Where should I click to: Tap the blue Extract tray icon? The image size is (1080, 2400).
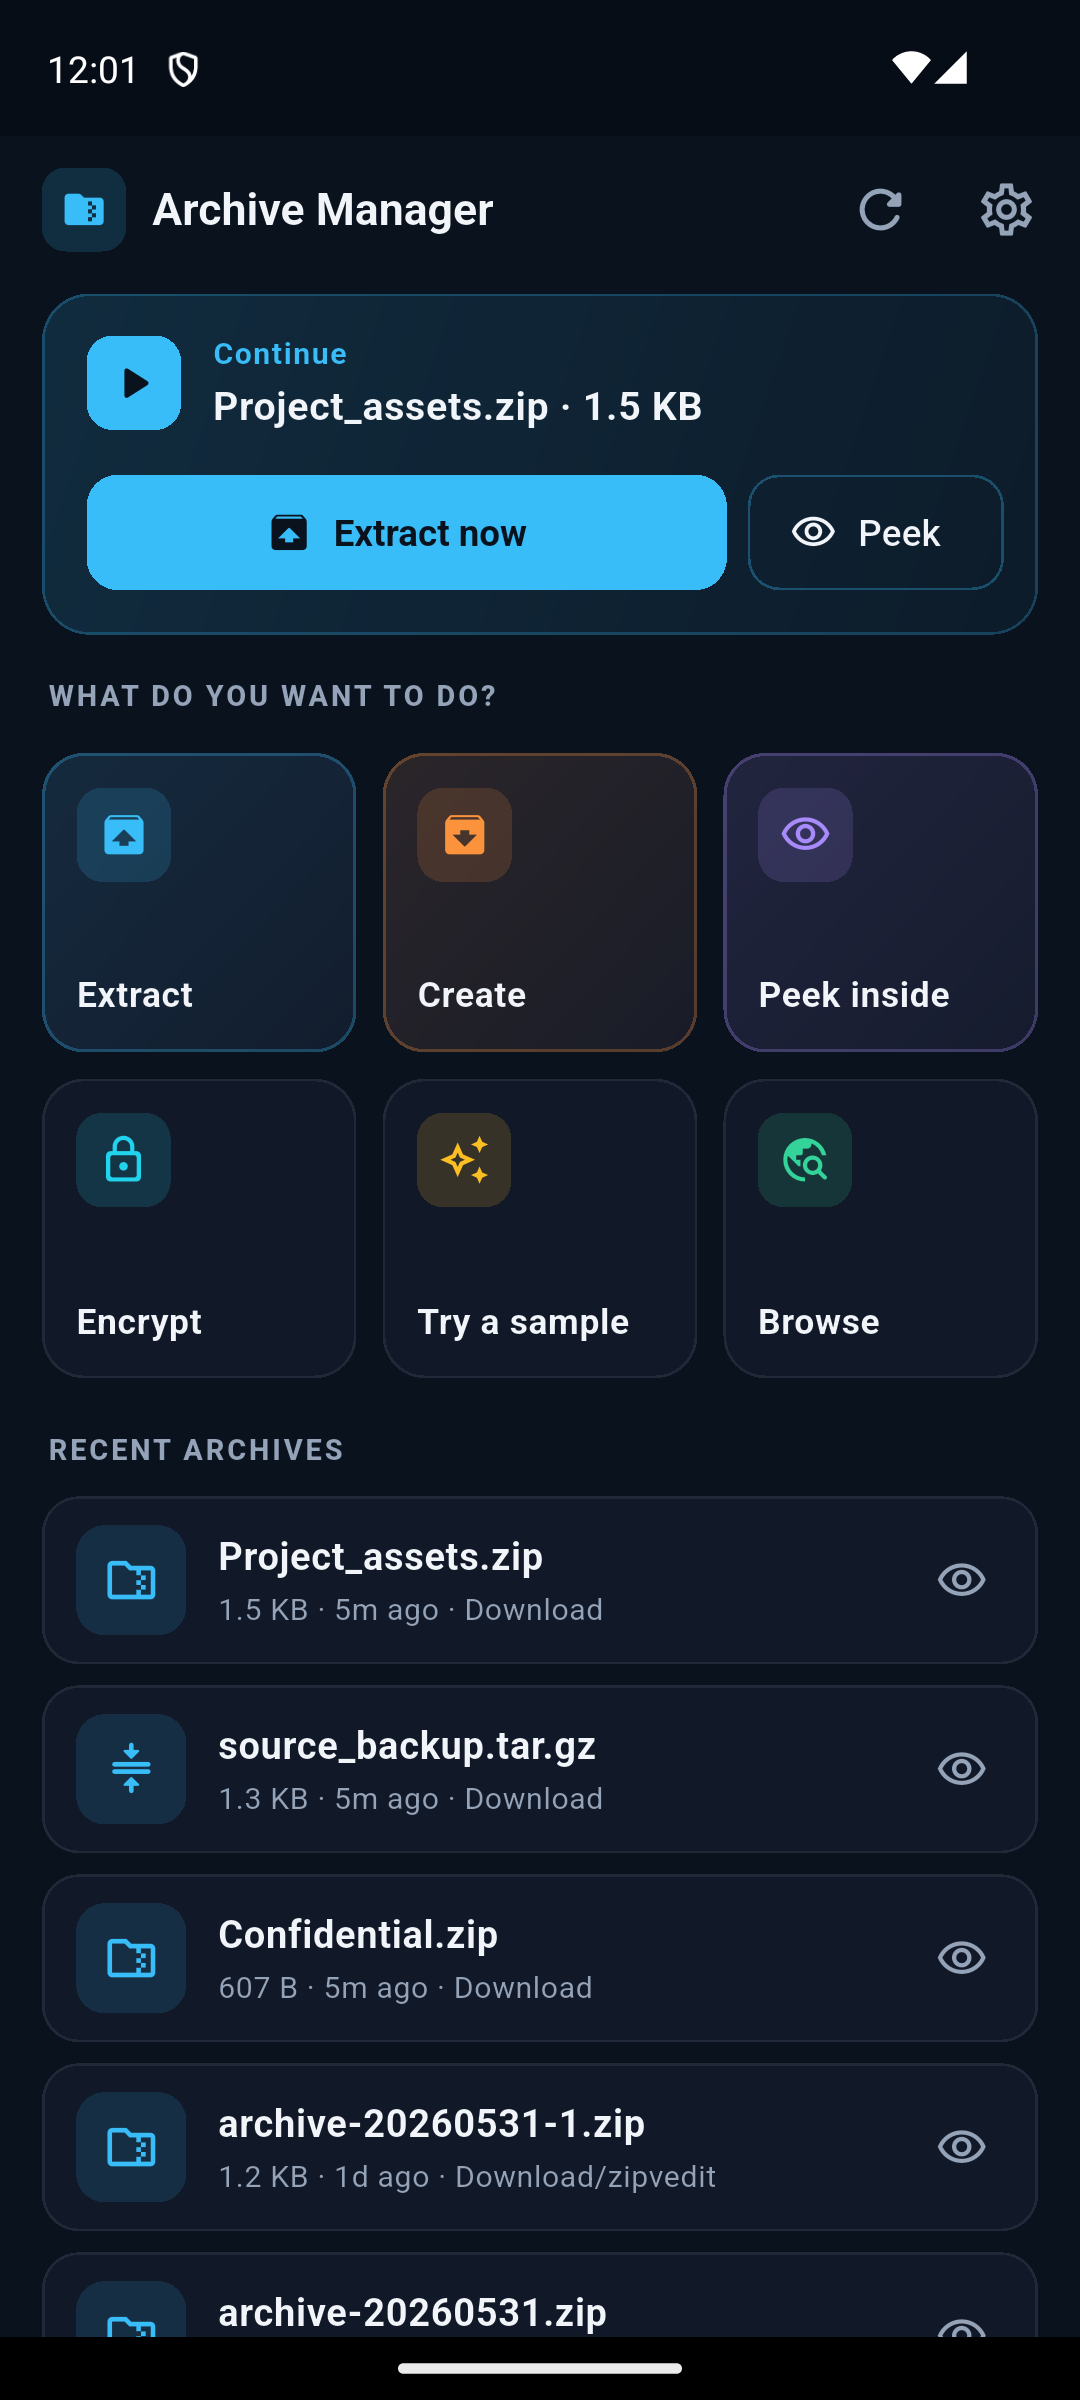124,835
